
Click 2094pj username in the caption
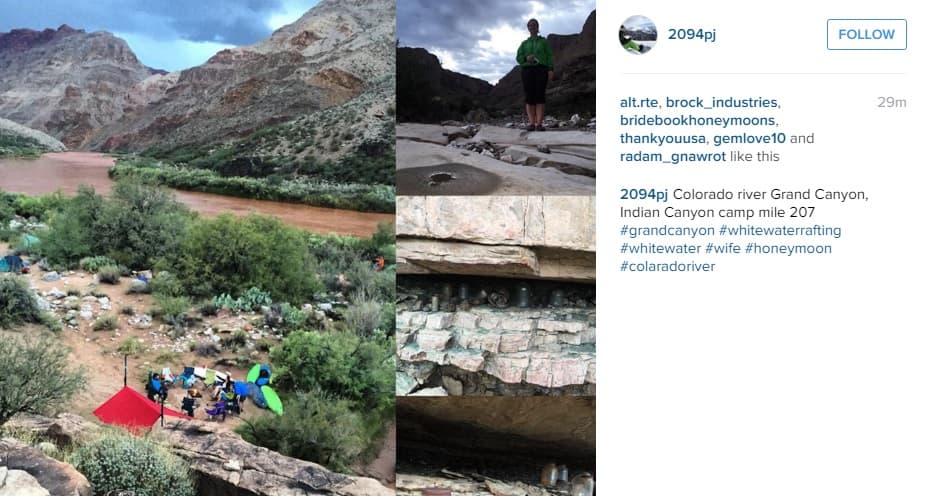click(644, 194)
